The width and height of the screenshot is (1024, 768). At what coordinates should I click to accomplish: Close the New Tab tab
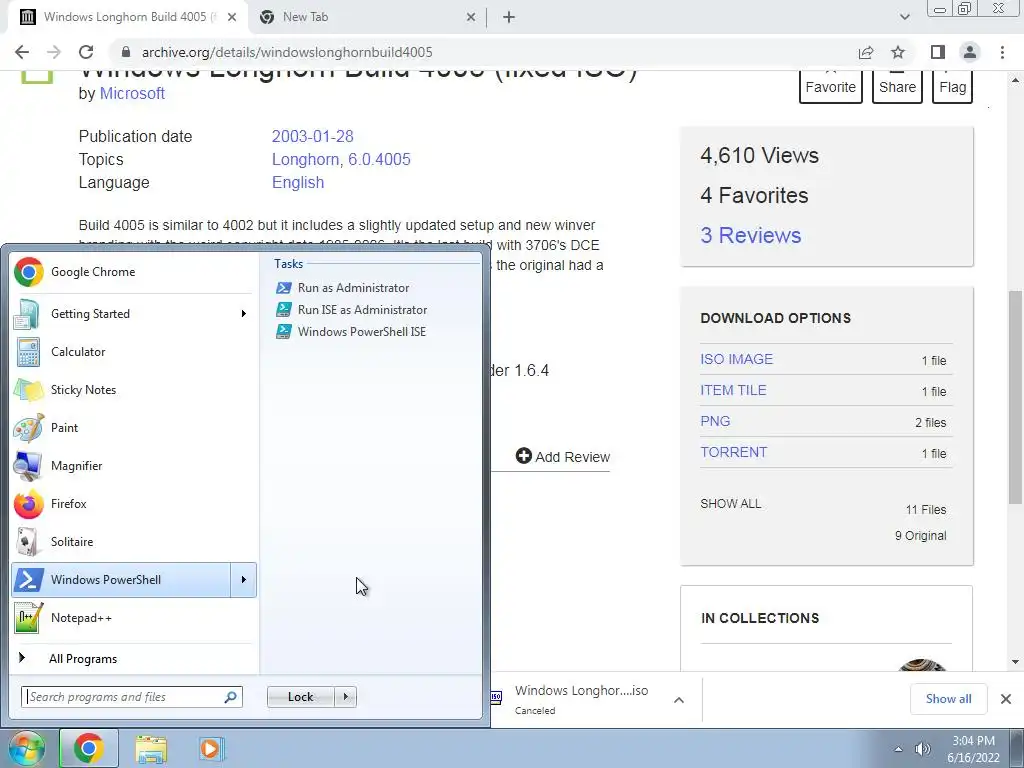click(471, 18)
